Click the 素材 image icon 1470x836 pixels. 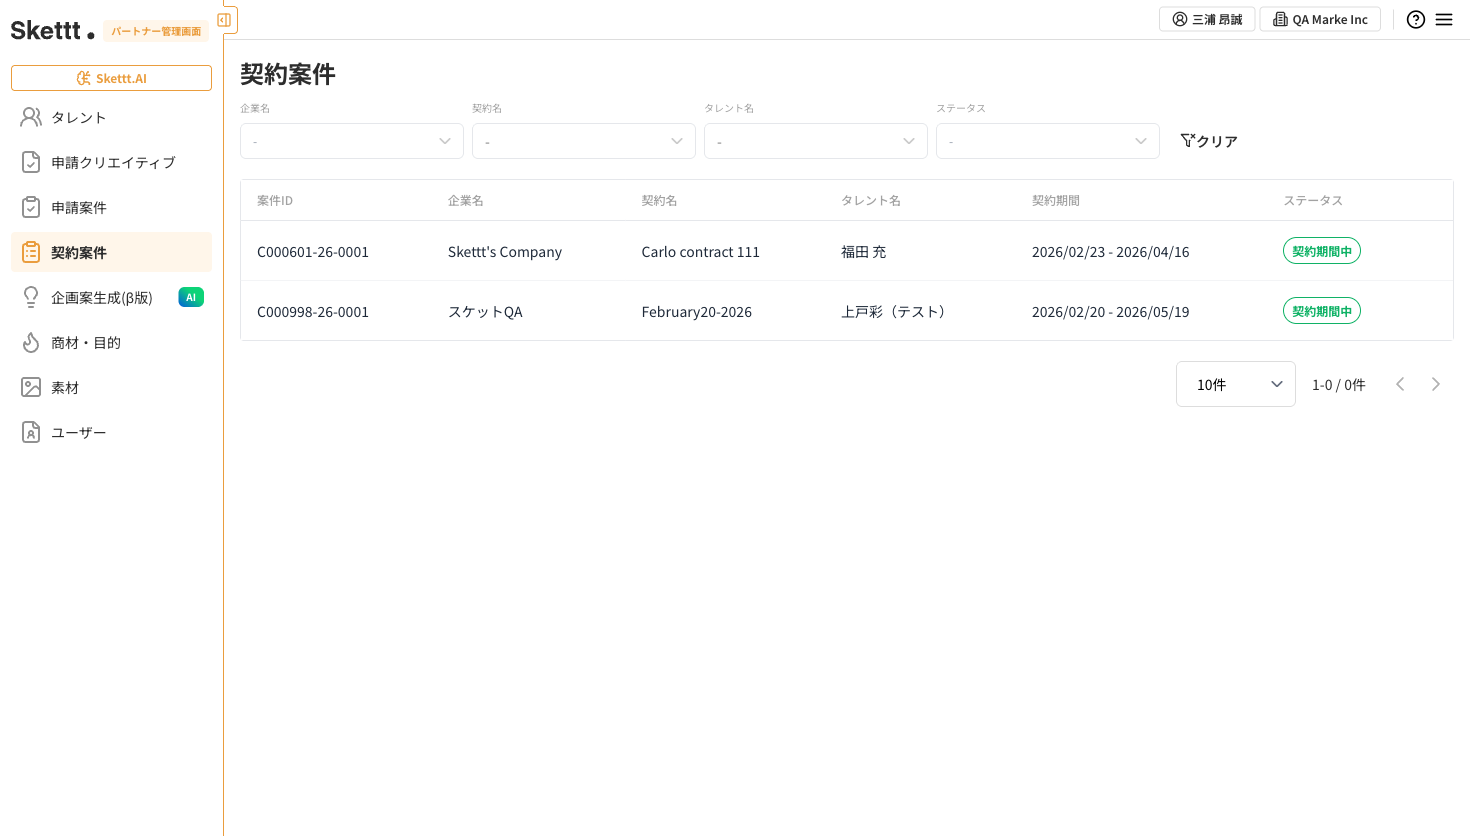[31, 387]
